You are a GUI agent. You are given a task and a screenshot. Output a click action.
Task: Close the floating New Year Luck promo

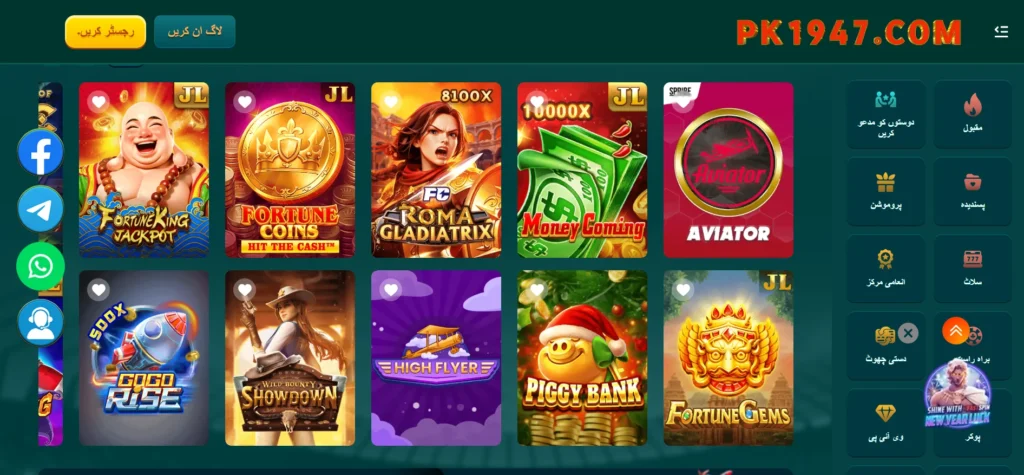coord(908,333)
